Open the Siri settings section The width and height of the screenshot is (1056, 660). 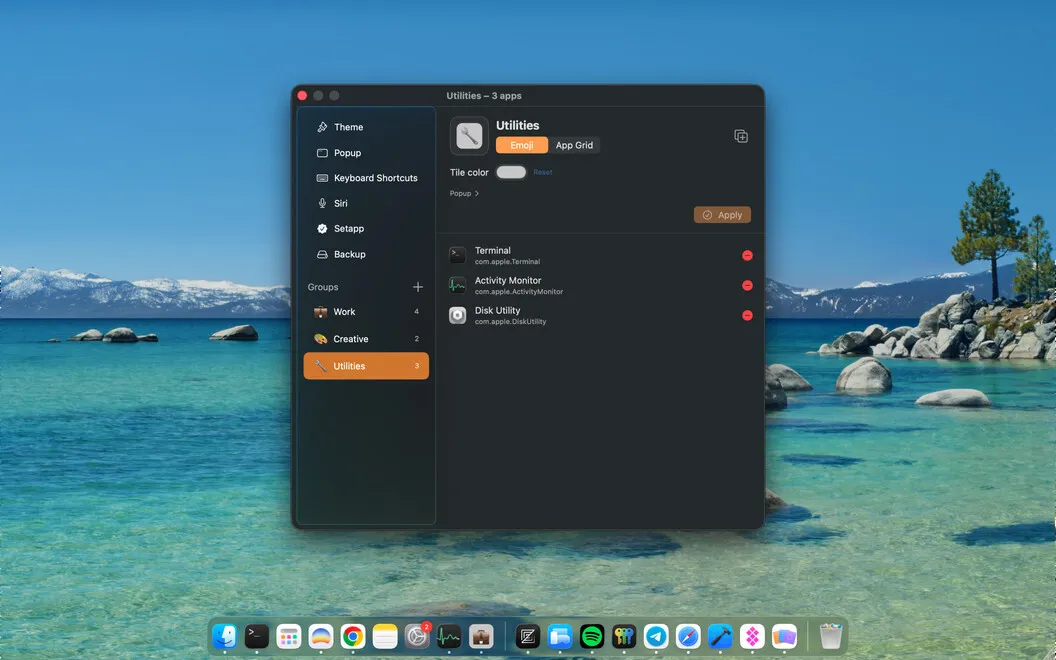coord(366,203)
